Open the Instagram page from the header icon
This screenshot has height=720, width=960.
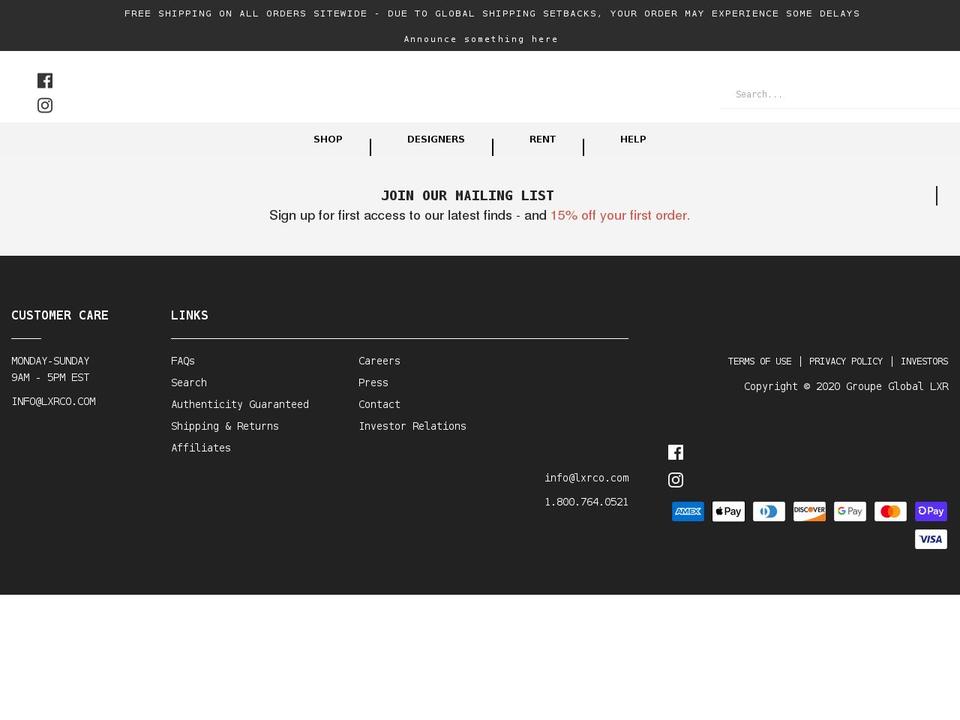45,105
